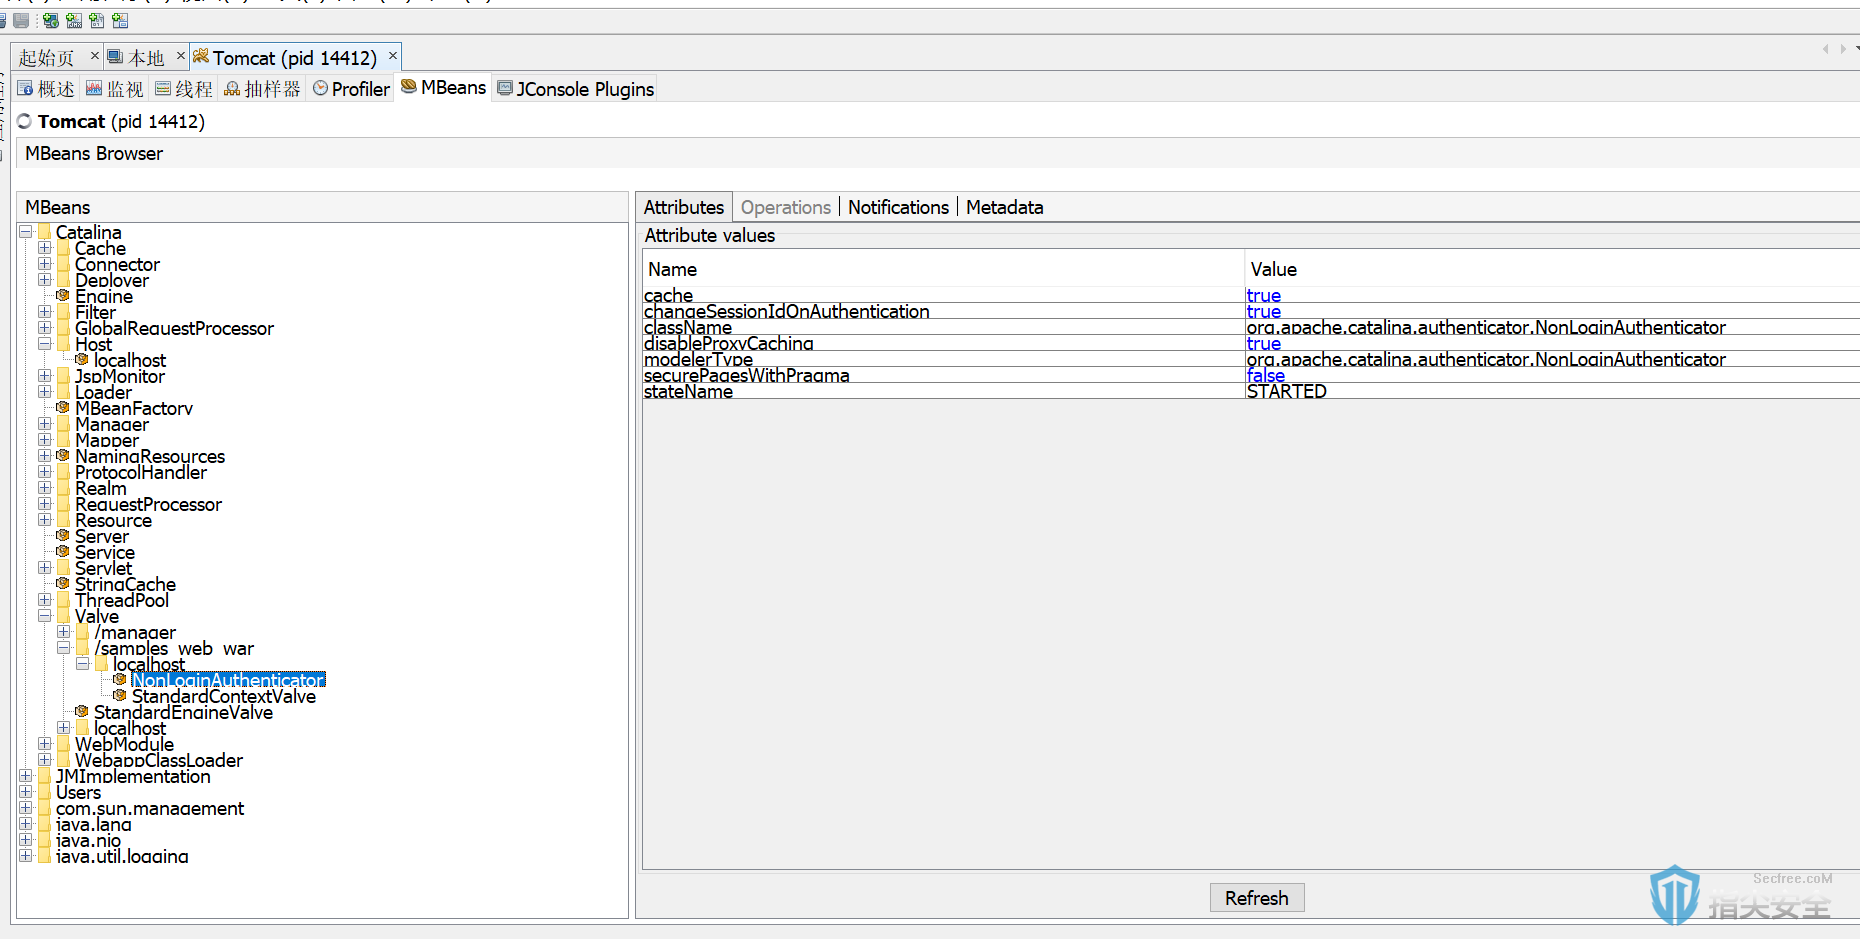Close the Tomcat (pid 14412) tab
Image resolution: width=1860 pixels, height=939 pixels.
(393, 56)
